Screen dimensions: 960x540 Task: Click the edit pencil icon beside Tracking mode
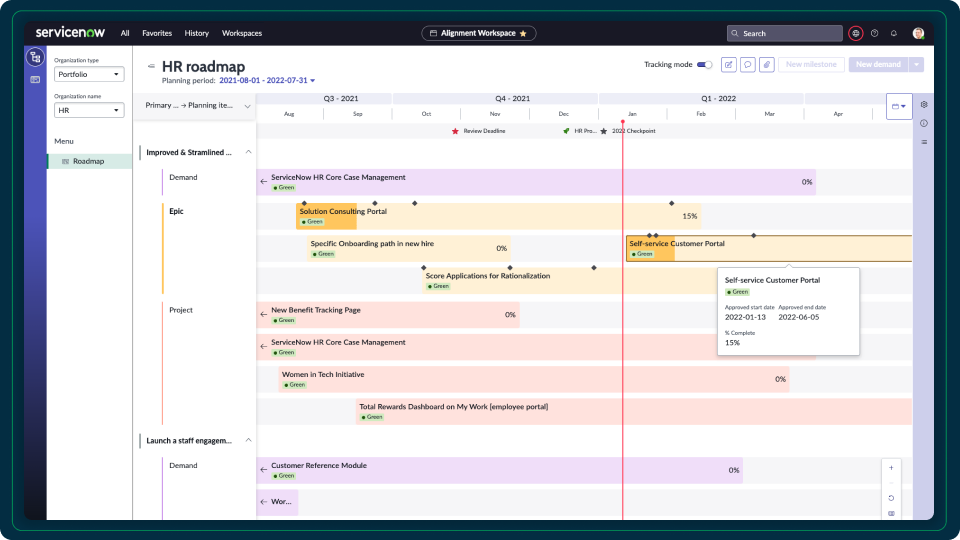(x=729, y=65)
